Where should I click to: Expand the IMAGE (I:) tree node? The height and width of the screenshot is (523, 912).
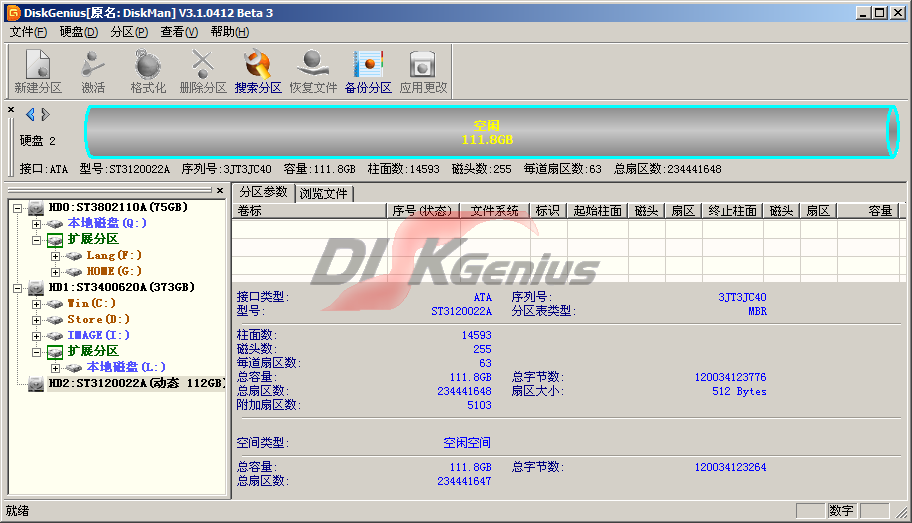click(x=36, y=336)
